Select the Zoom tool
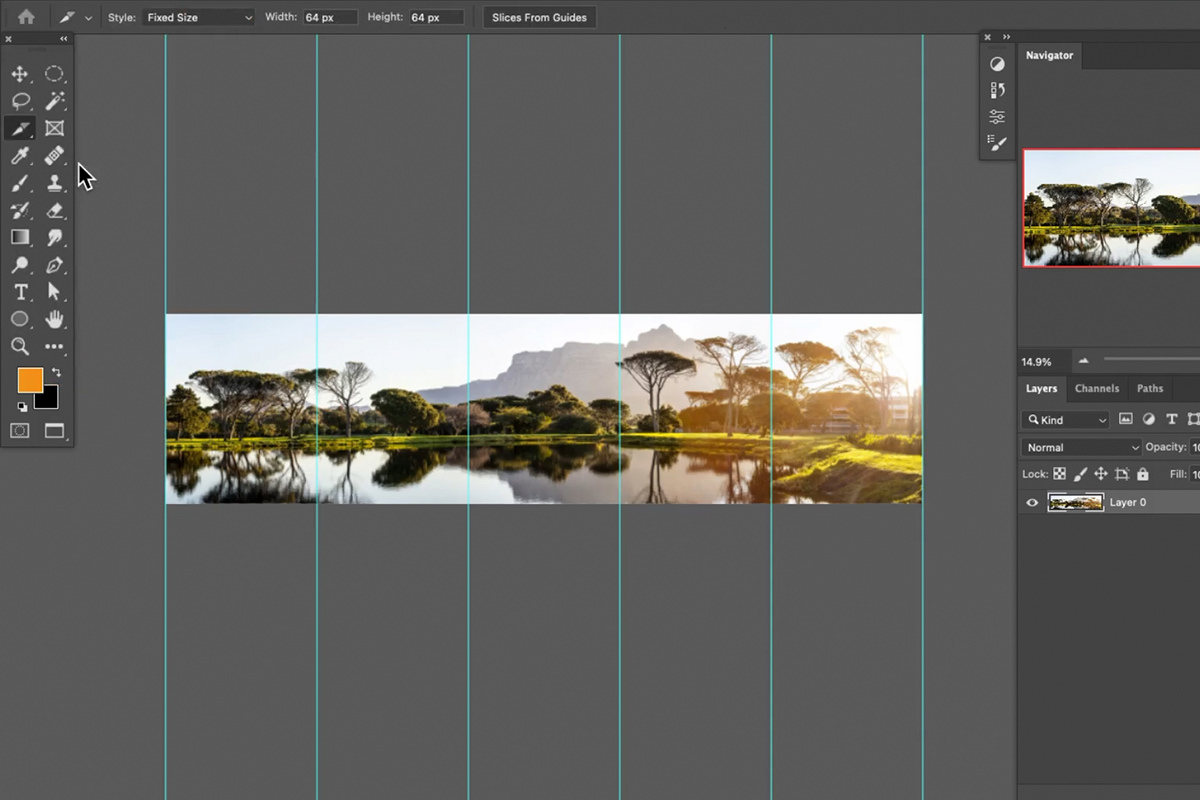Viewport: 1200px width, 800px height. [20, 347]
